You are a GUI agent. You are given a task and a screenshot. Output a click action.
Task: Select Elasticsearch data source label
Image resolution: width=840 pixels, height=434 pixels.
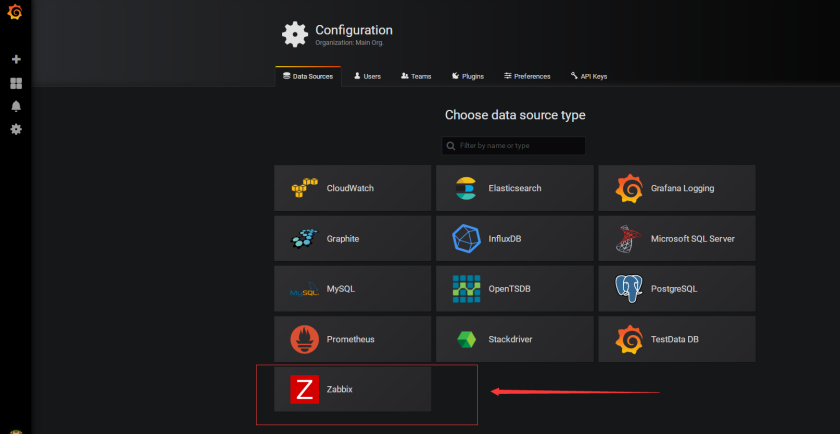(x=515, y=188)
